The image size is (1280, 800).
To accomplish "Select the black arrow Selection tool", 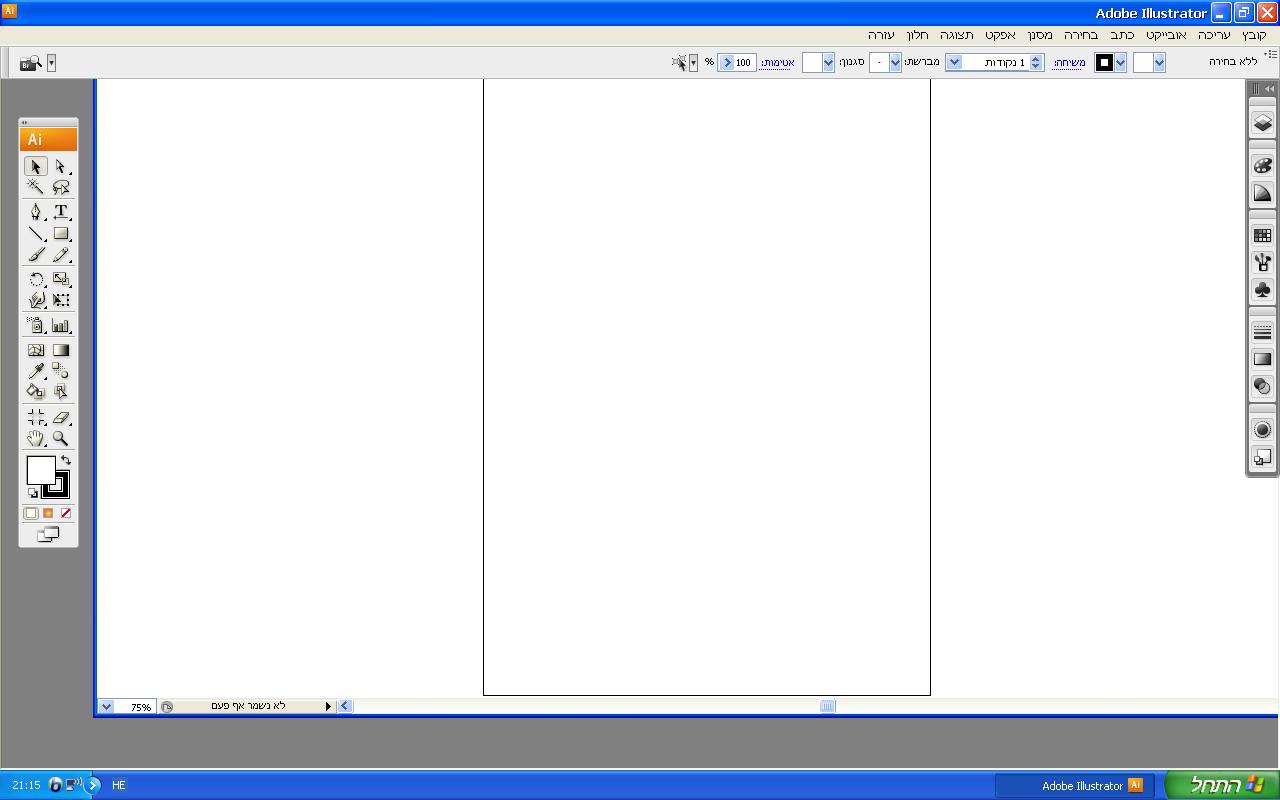I will (36, 167).
